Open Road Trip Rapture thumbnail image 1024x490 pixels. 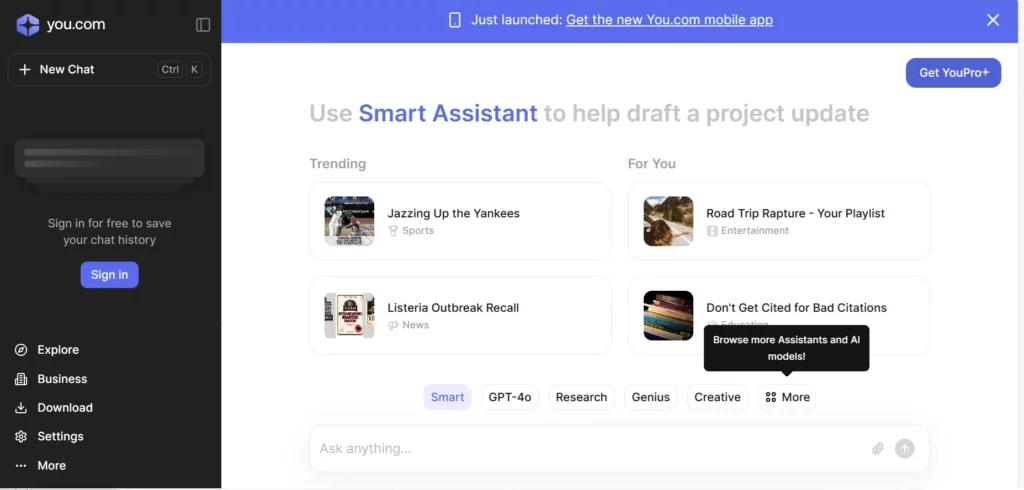pos(668,221)
